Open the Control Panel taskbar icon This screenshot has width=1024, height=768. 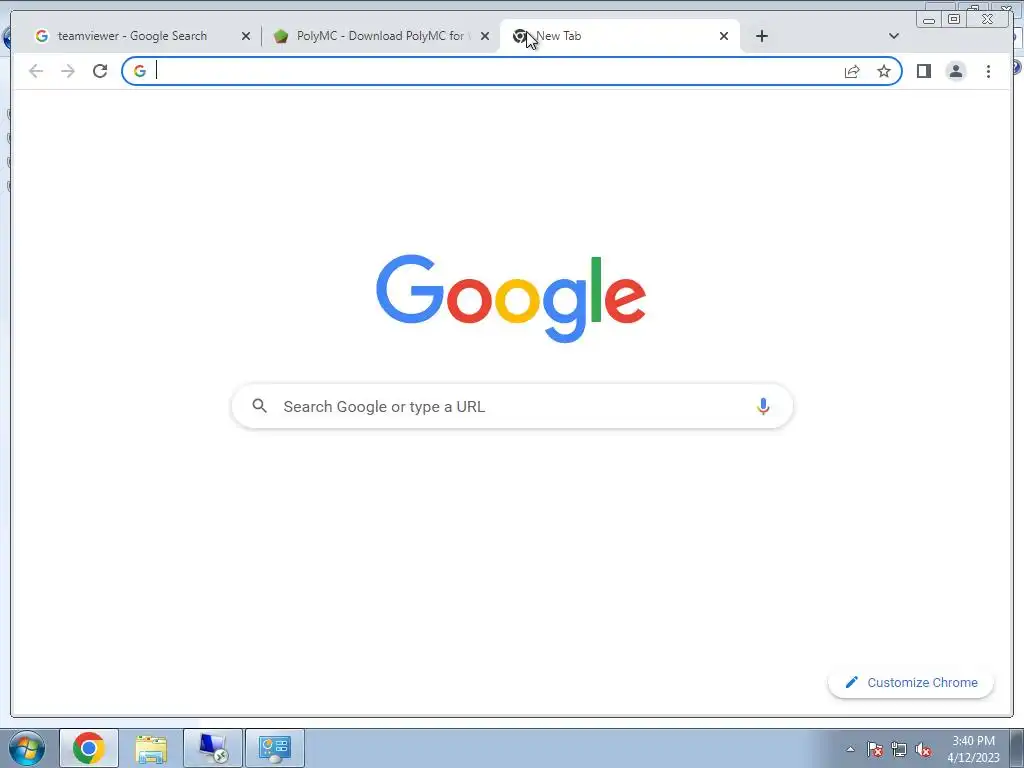pyautogui.click(x=275, y=748)
